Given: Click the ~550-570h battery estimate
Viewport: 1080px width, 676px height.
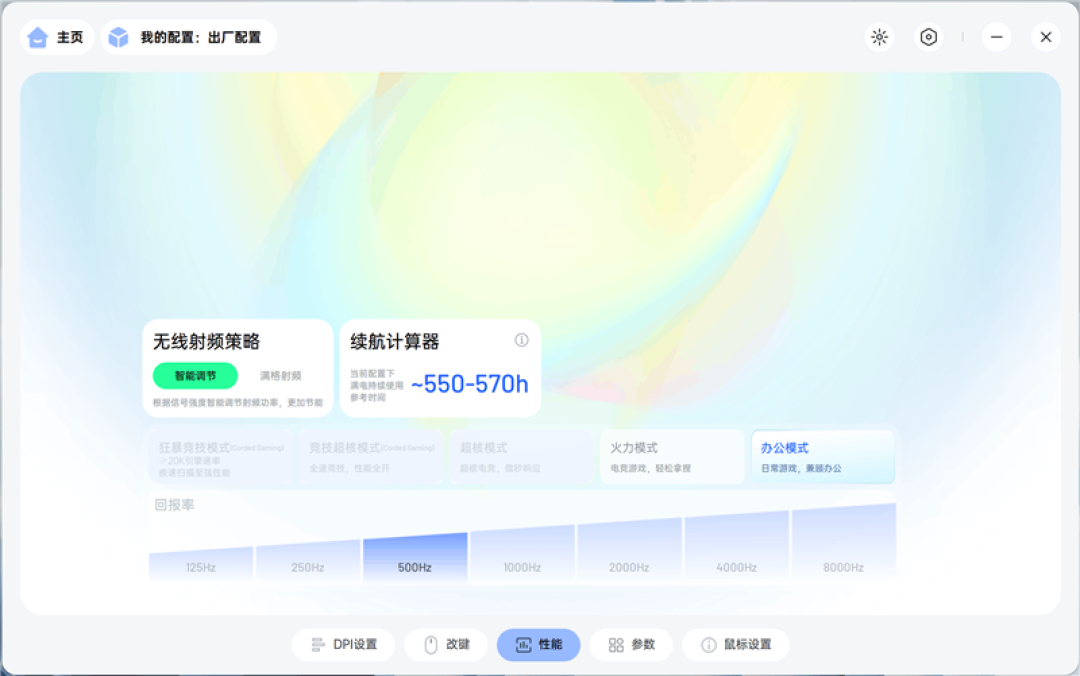Looking at the screenshot, I should 470,385.
